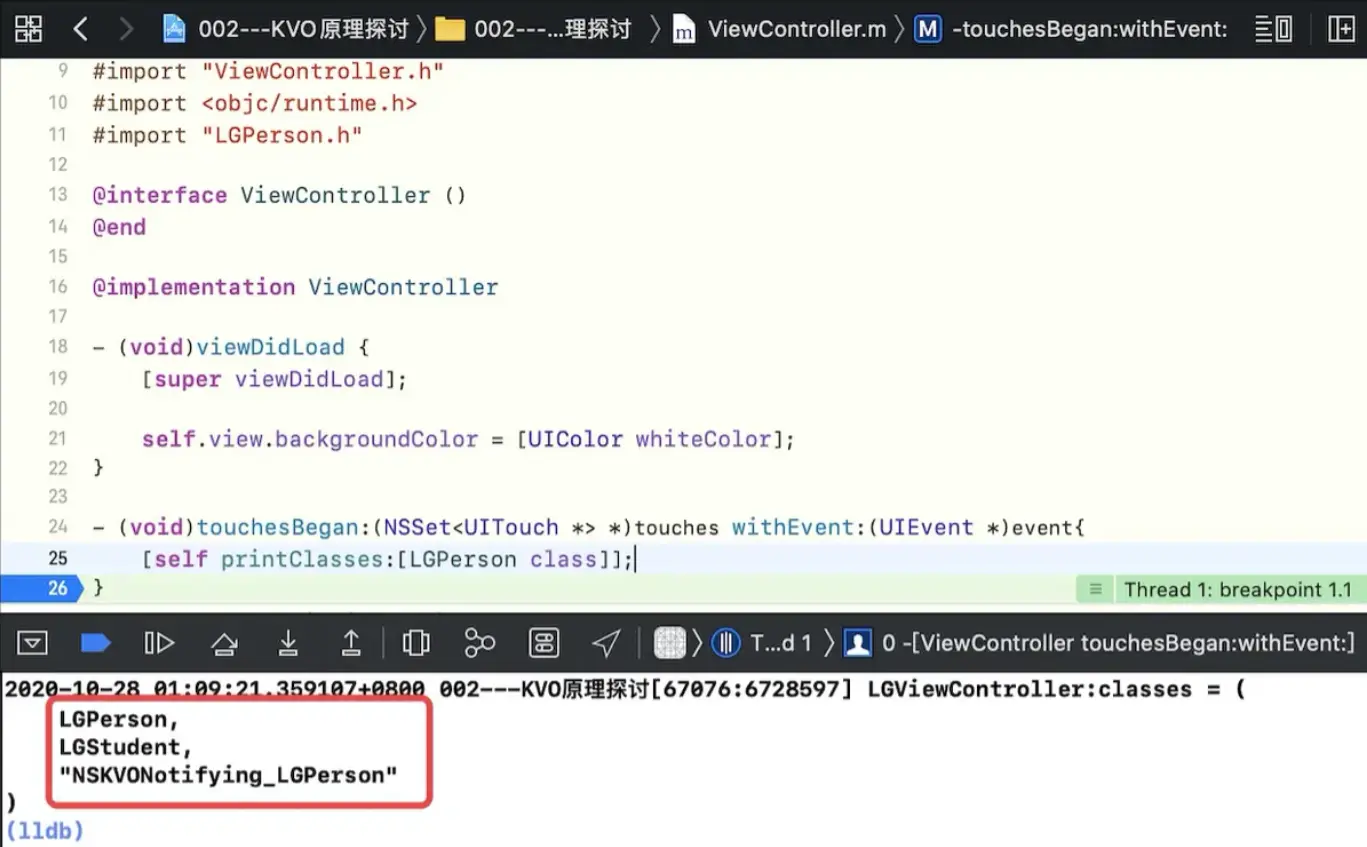The image size is (1367, 847).
Task: Step over the current line
Action: [225, 643]
